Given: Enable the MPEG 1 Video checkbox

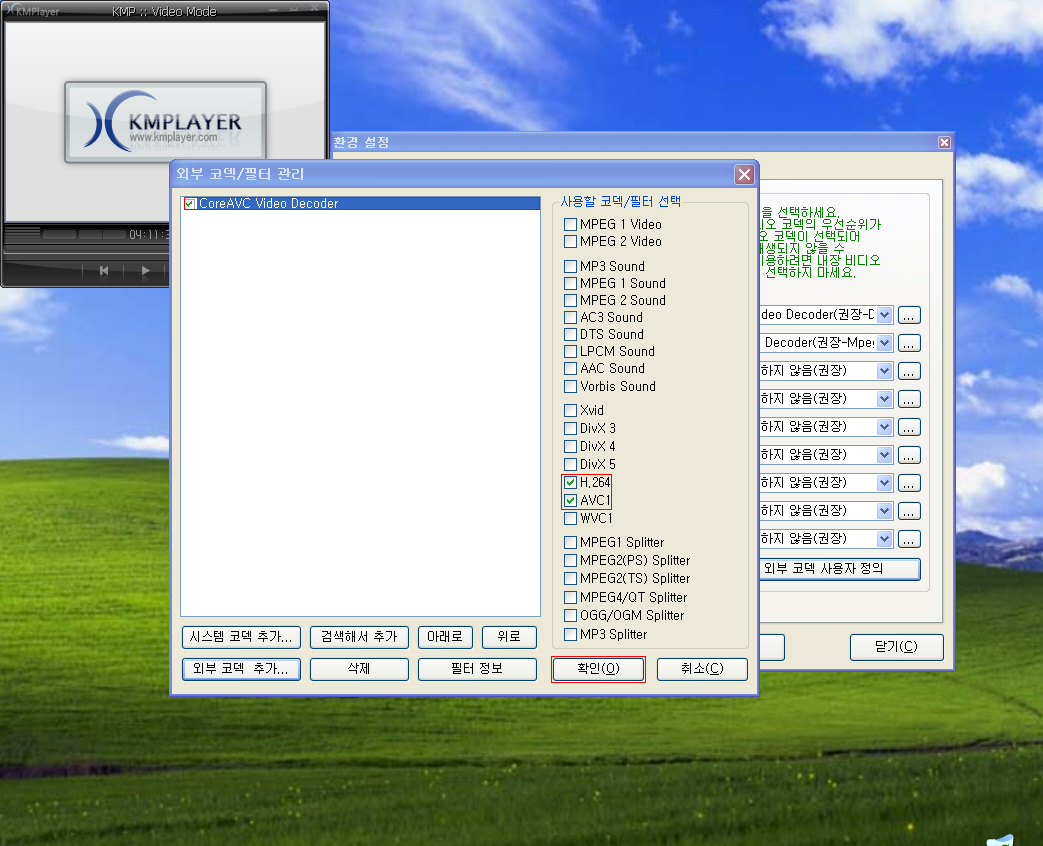Looking at the screenshot, I should tap(570, 224).
